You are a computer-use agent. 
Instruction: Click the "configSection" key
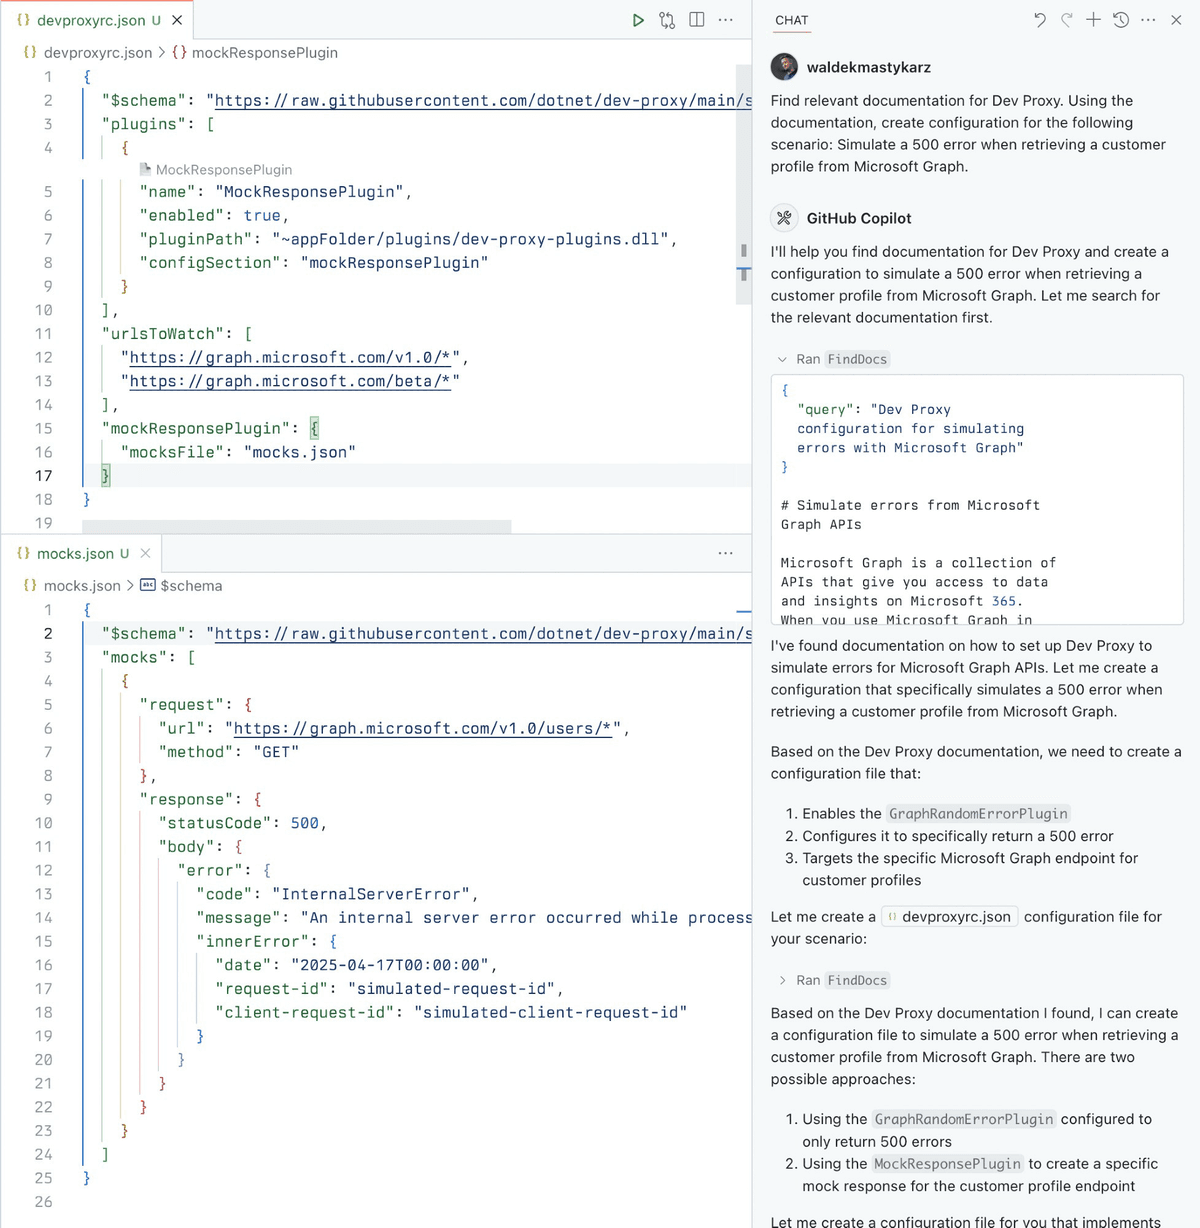[x=211, y=263]
